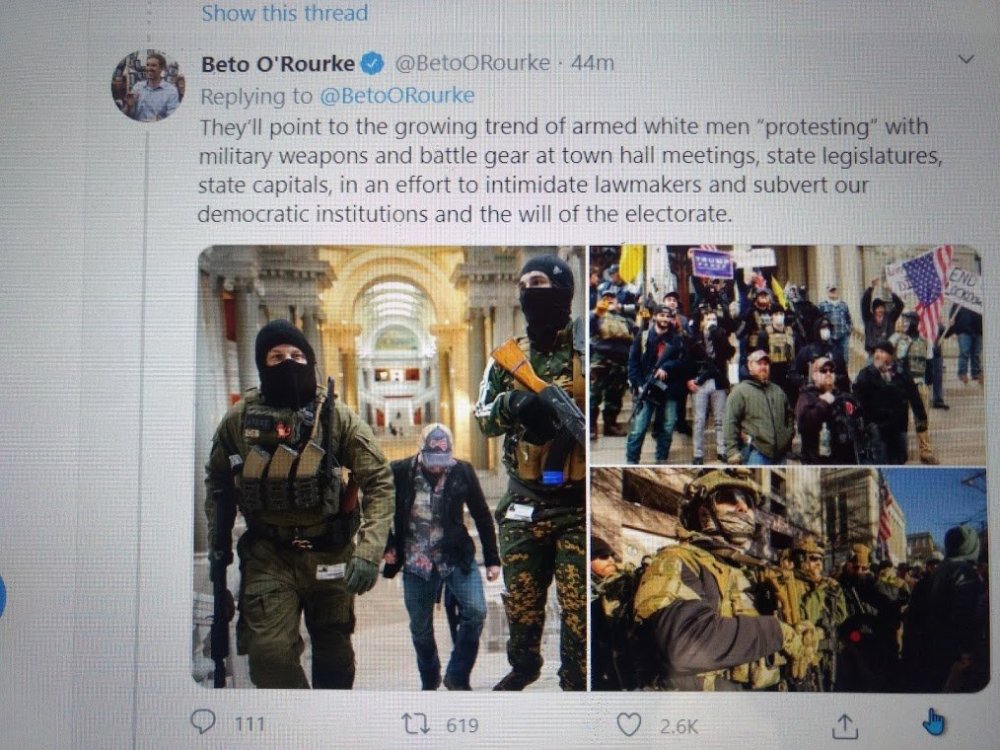
Task: Click the 619 retweets count
Action: (x=462, y=725)
